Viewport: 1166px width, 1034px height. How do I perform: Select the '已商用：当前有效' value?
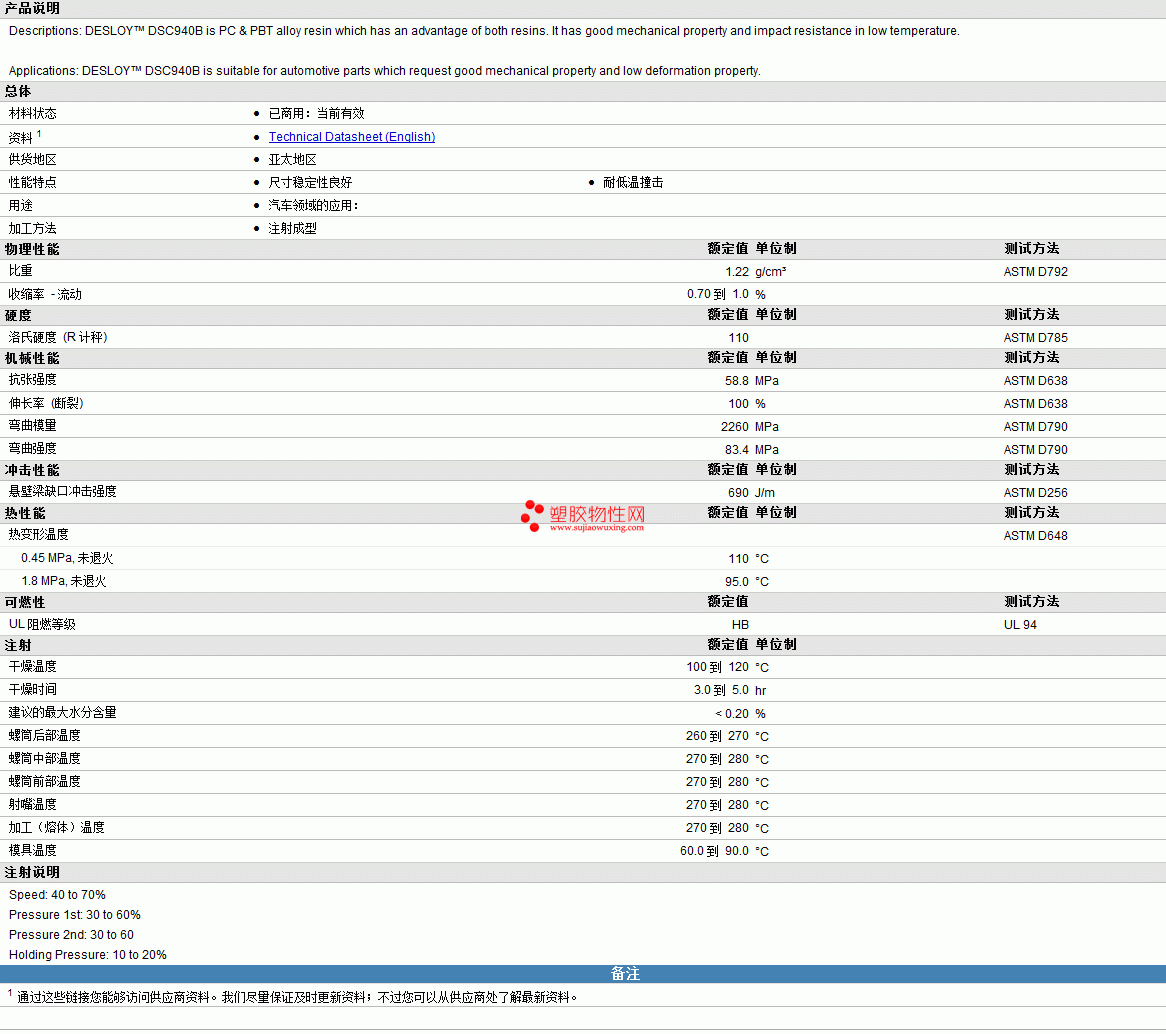pyautogui.click(x=316, y=114)
